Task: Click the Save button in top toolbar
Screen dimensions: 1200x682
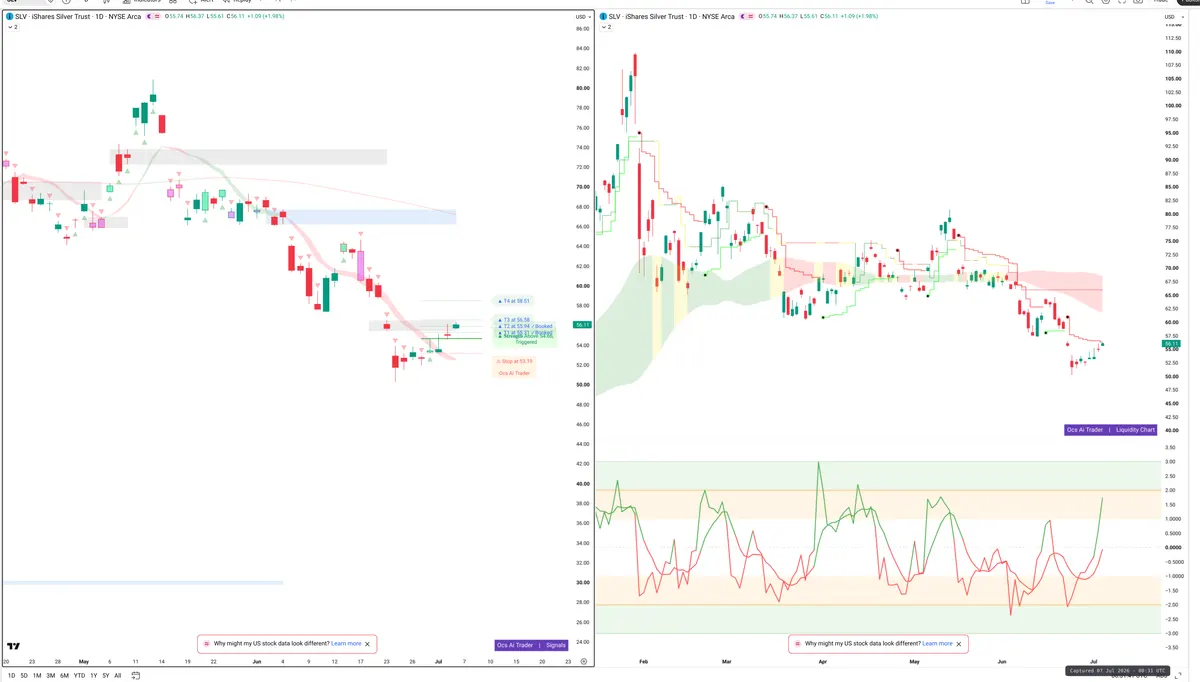Action: tap(1050, 3)
